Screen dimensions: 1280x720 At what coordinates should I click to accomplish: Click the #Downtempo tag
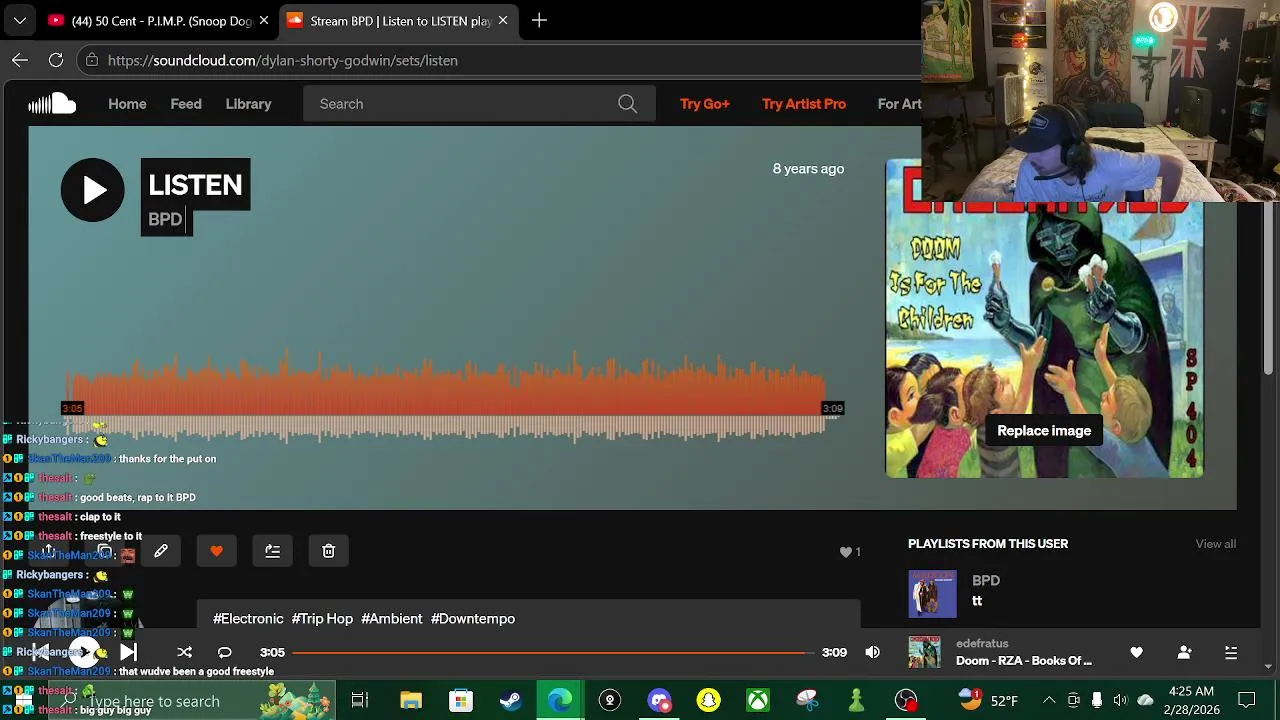(473, 619)
